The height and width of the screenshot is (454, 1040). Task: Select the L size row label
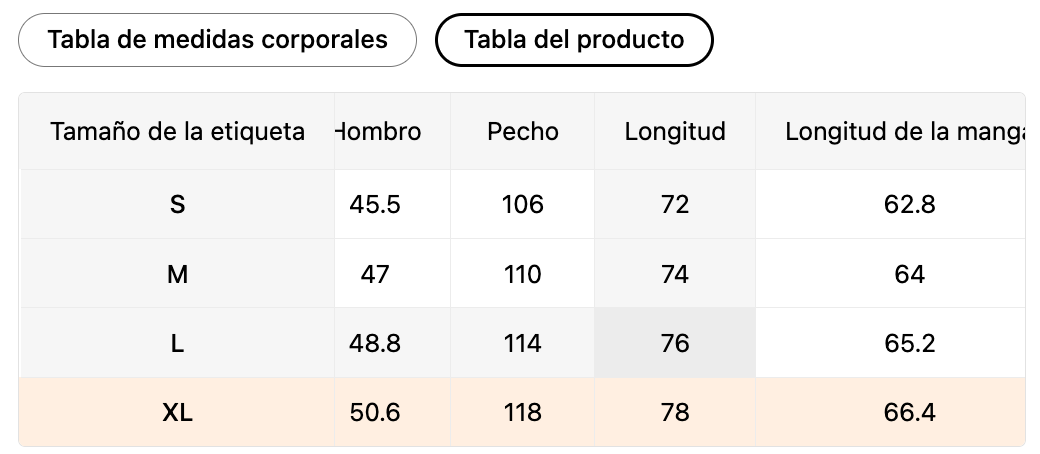pos(177,343)
